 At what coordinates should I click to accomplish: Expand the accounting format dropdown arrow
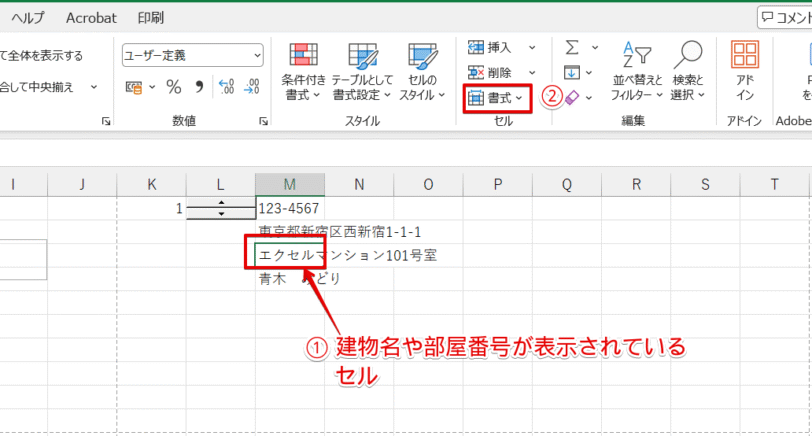[152, 87]
